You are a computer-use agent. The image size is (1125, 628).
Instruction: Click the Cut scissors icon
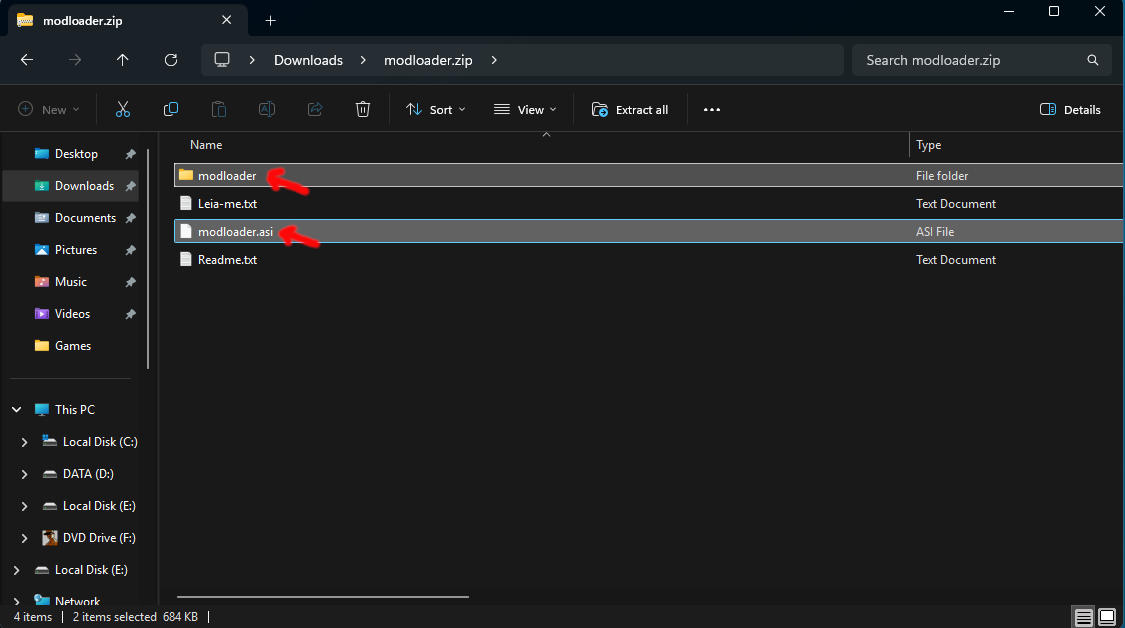(123, 109)
